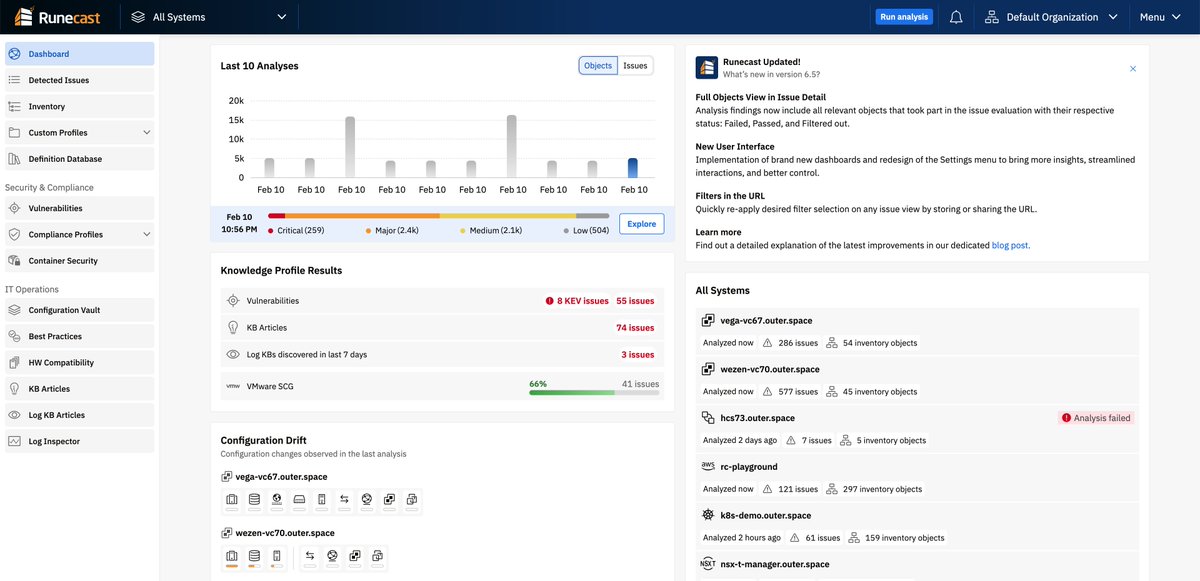Click the Vulnerabilities icon in the sidebar
Image resolution: width=1200 pixels, height=581 pixels.
coord(14,208)
